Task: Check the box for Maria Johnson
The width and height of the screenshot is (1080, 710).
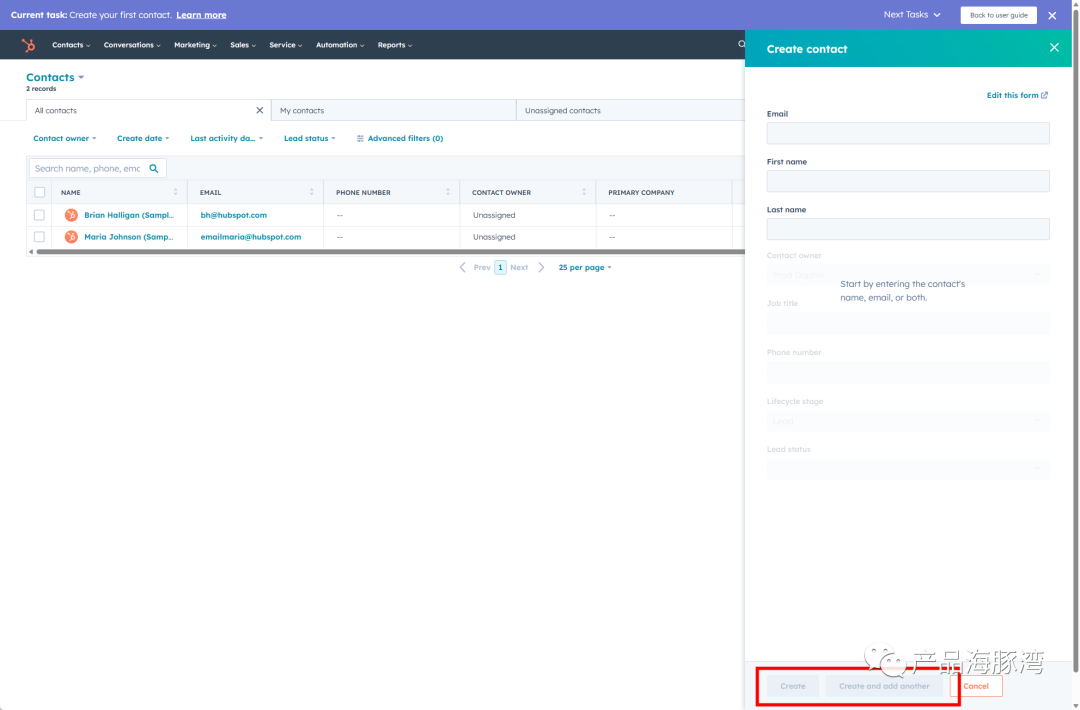Action: click(x=39, y=237)
